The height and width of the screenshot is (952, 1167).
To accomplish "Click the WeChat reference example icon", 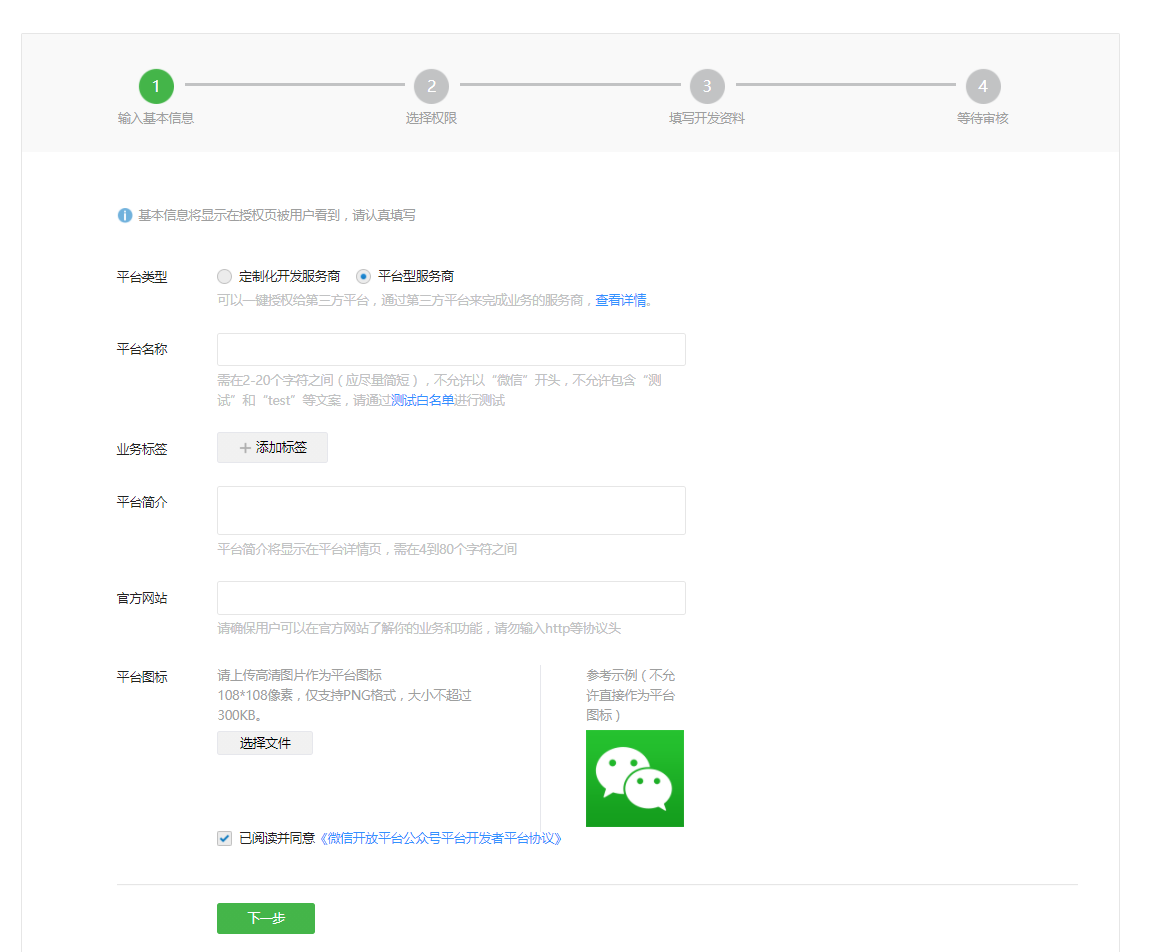I will click(635, 778).
